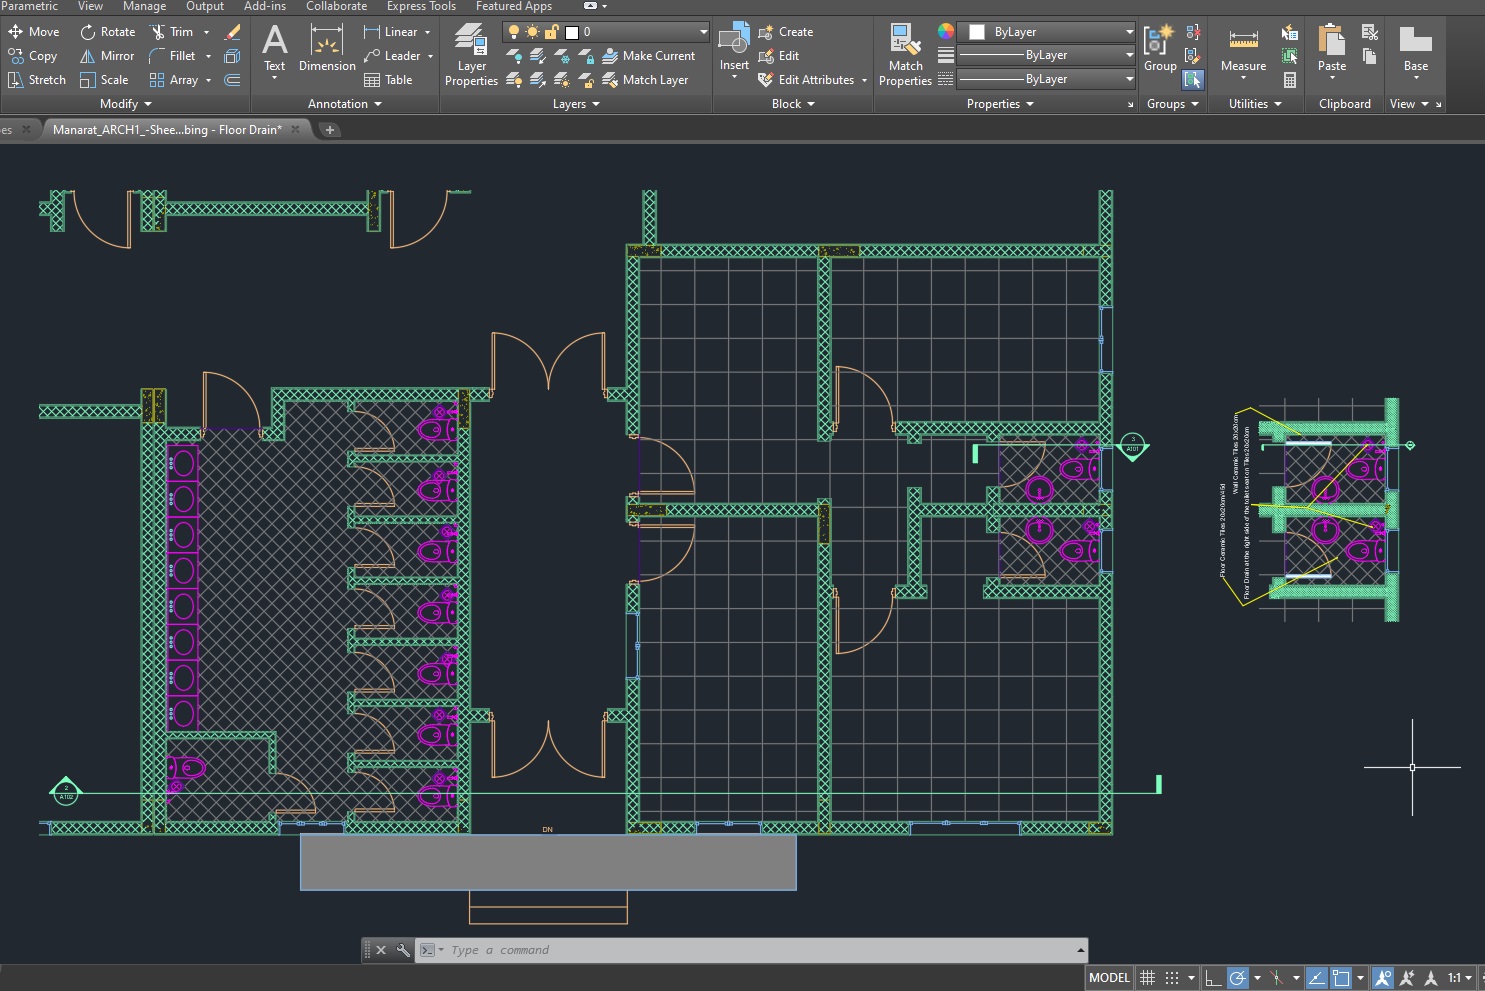Viewport: 1485px width, 991px height.
Task: Click Create block
Action: tap(785, 32)
